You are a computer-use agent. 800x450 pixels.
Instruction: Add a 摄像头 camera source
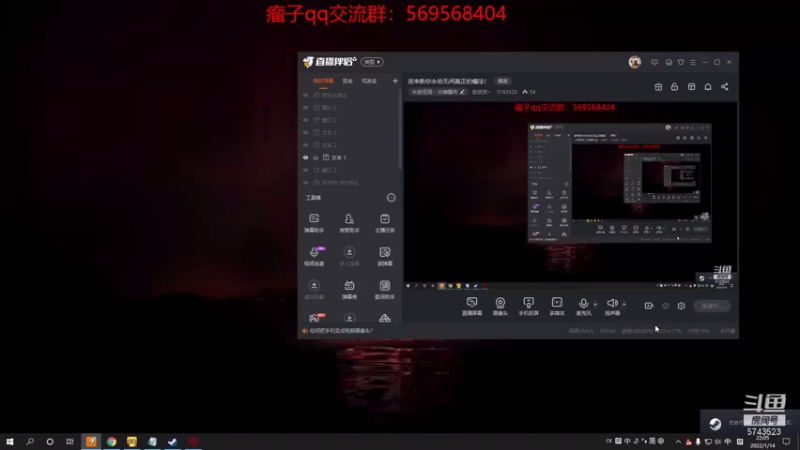pos(500,306)
